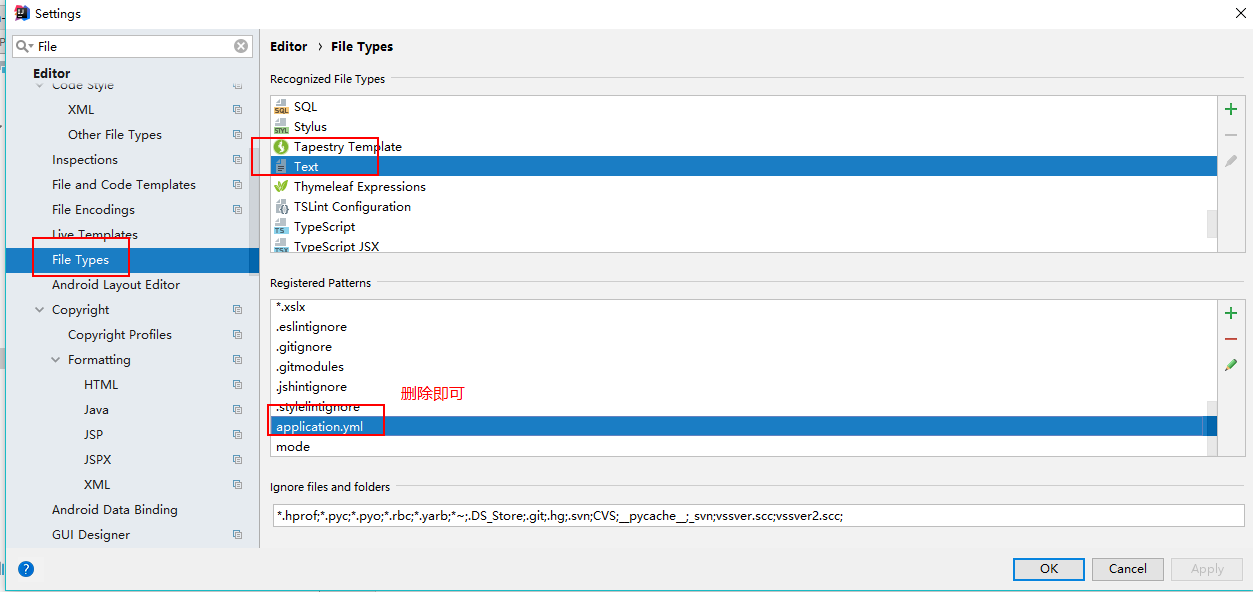Add a new registered pattern
The image size is (1253, 592).
point(1231,313)
